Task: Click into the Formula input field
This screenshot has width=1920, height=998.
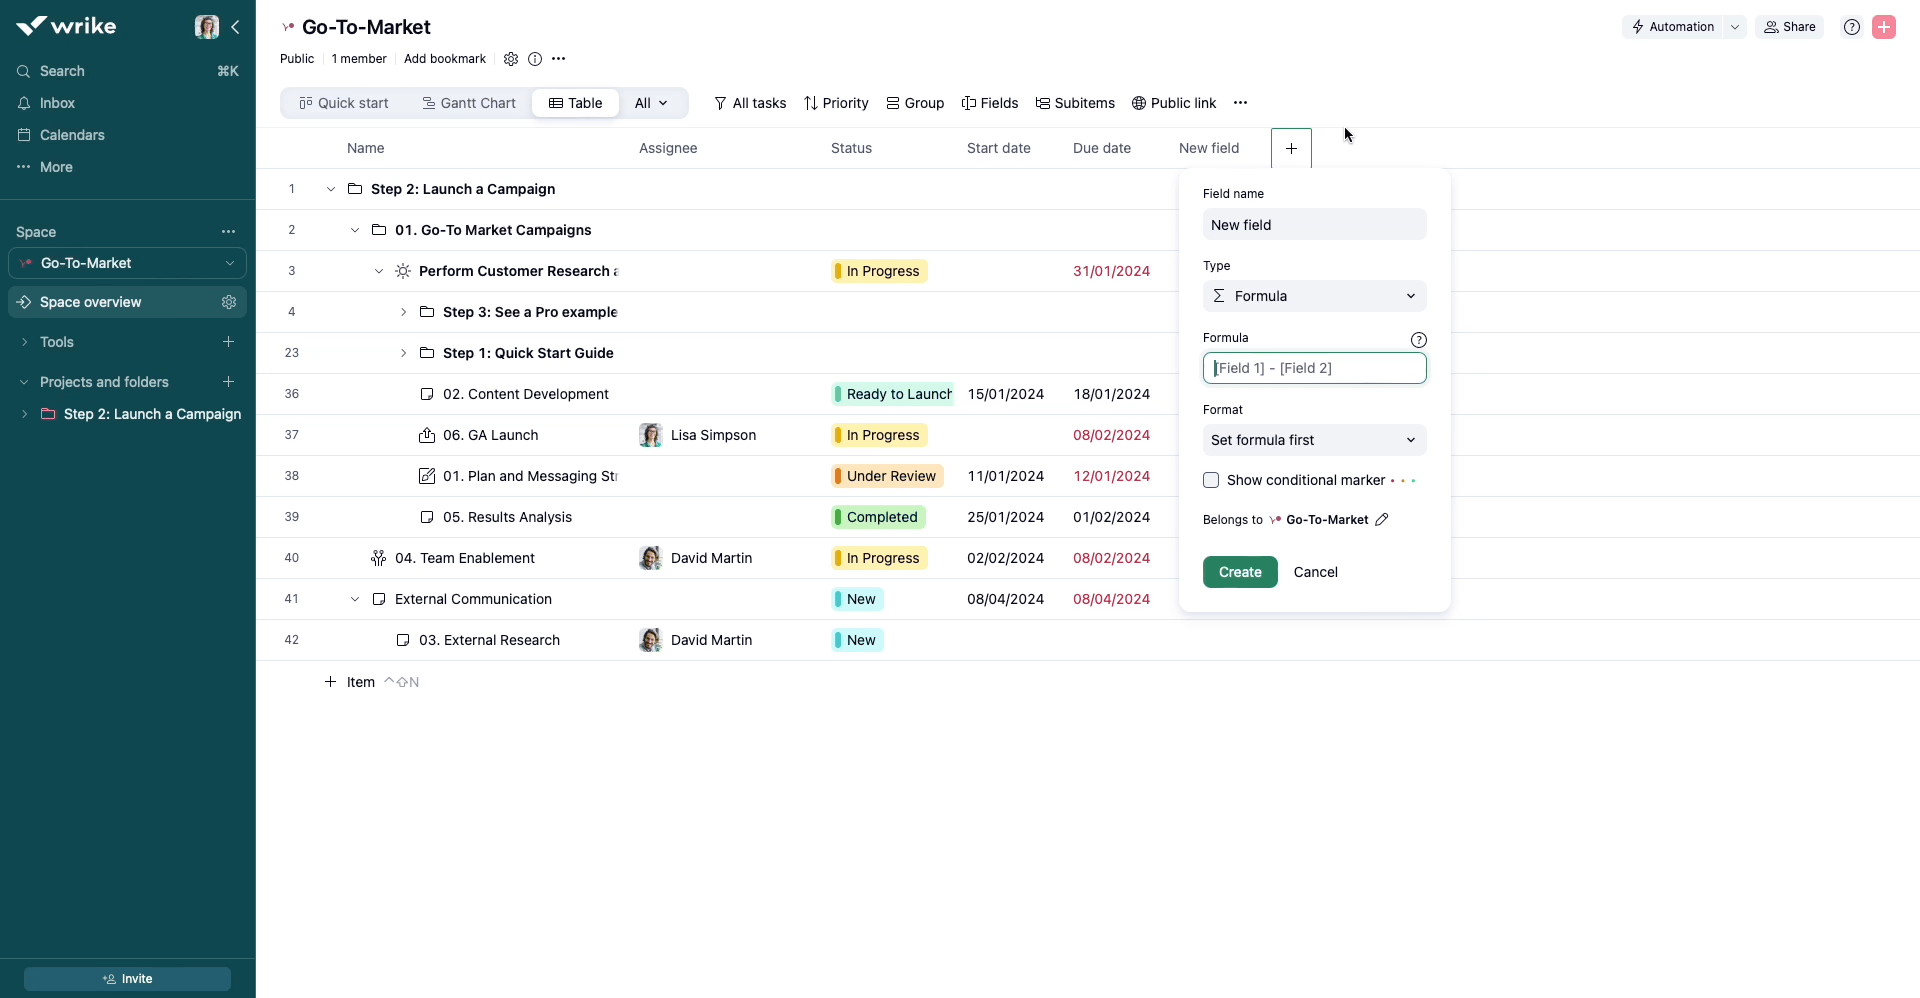Action: point(1314,368)
